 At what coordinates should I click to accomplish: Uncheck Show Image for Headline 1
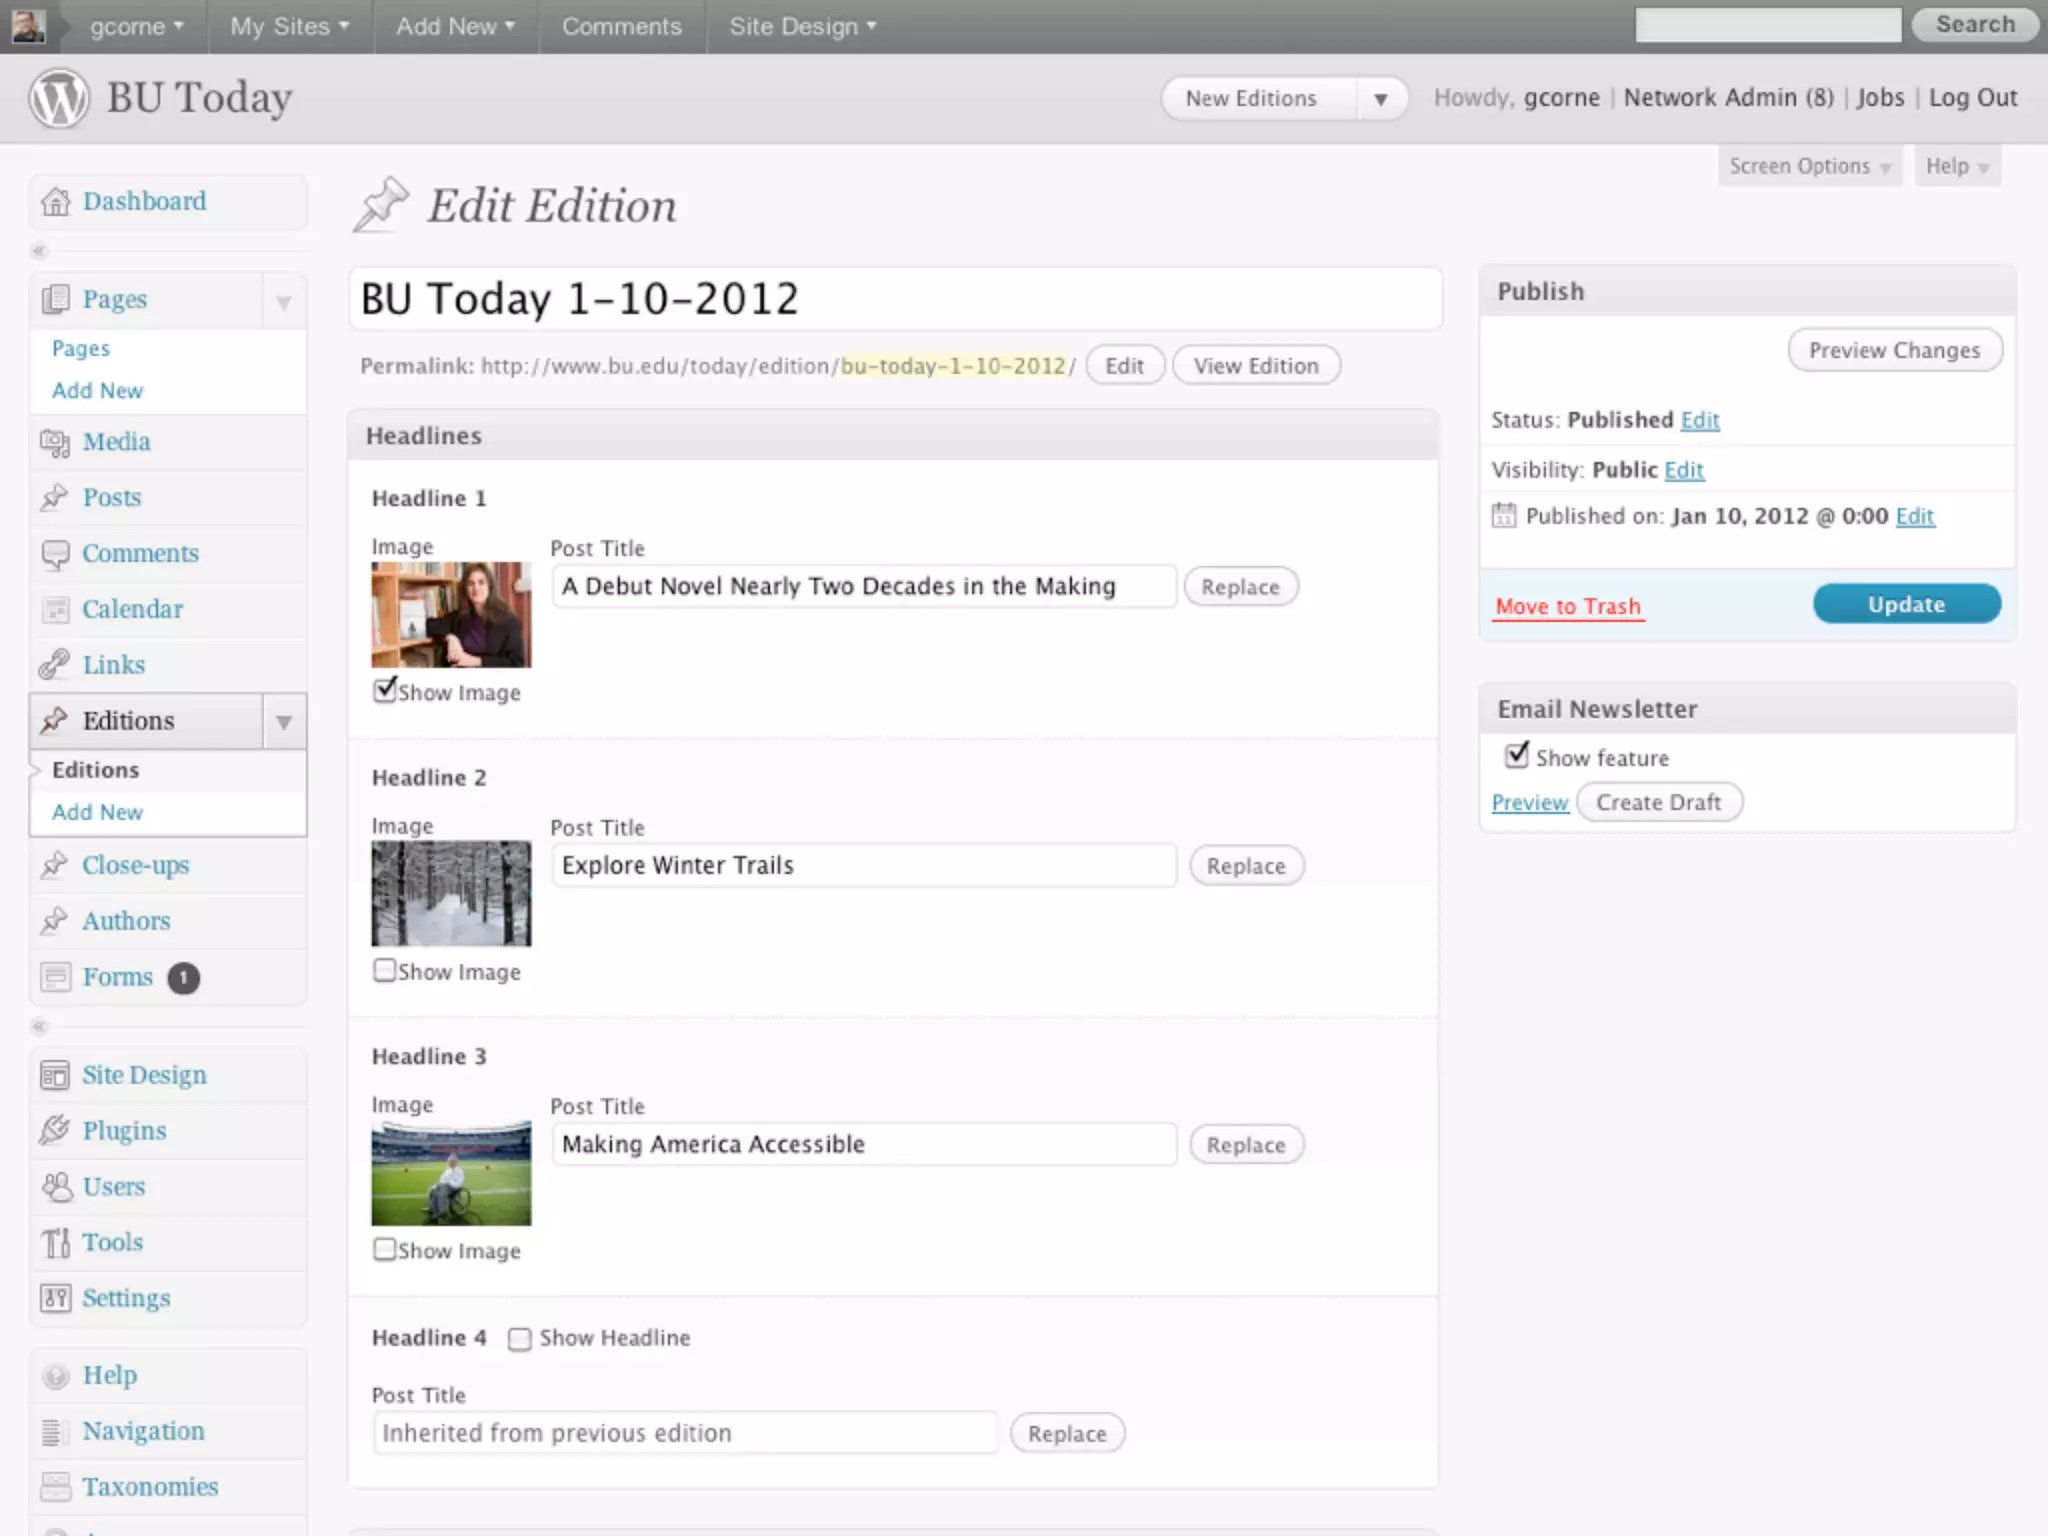pyautogui.click(x=385, y=690)
